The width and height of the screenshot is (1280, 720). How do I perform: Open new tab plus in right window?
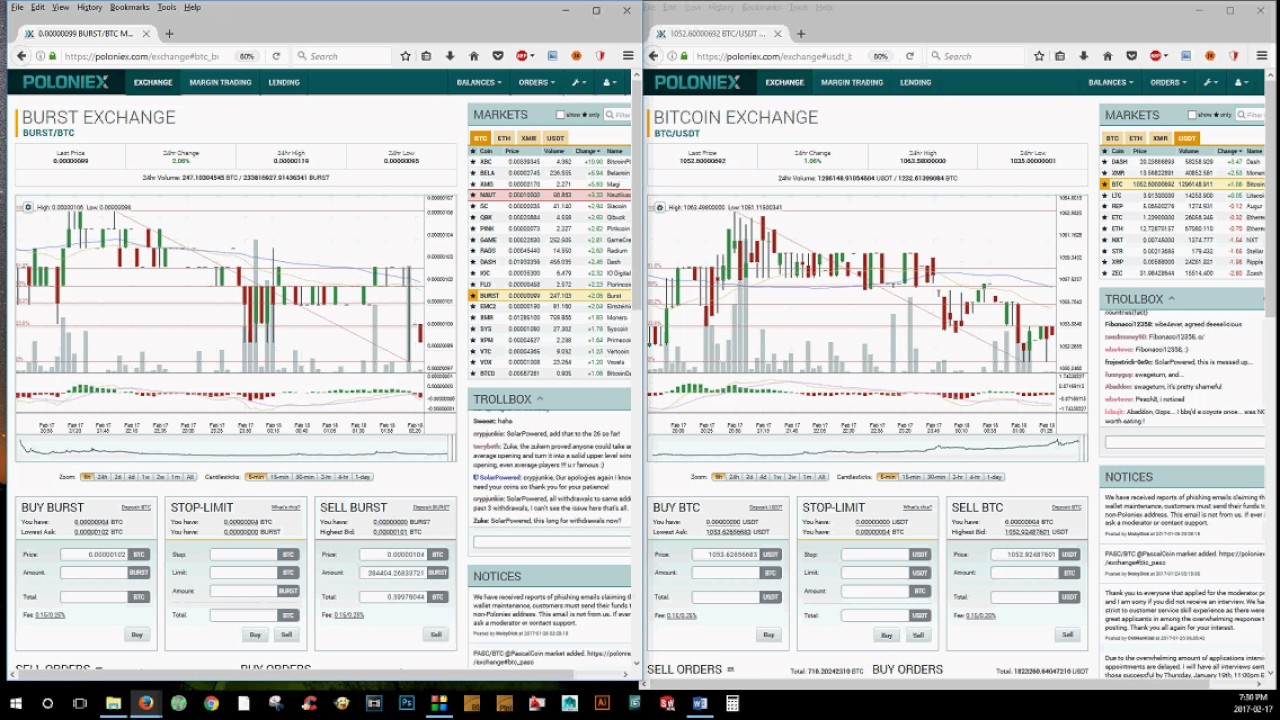[800, 33]
